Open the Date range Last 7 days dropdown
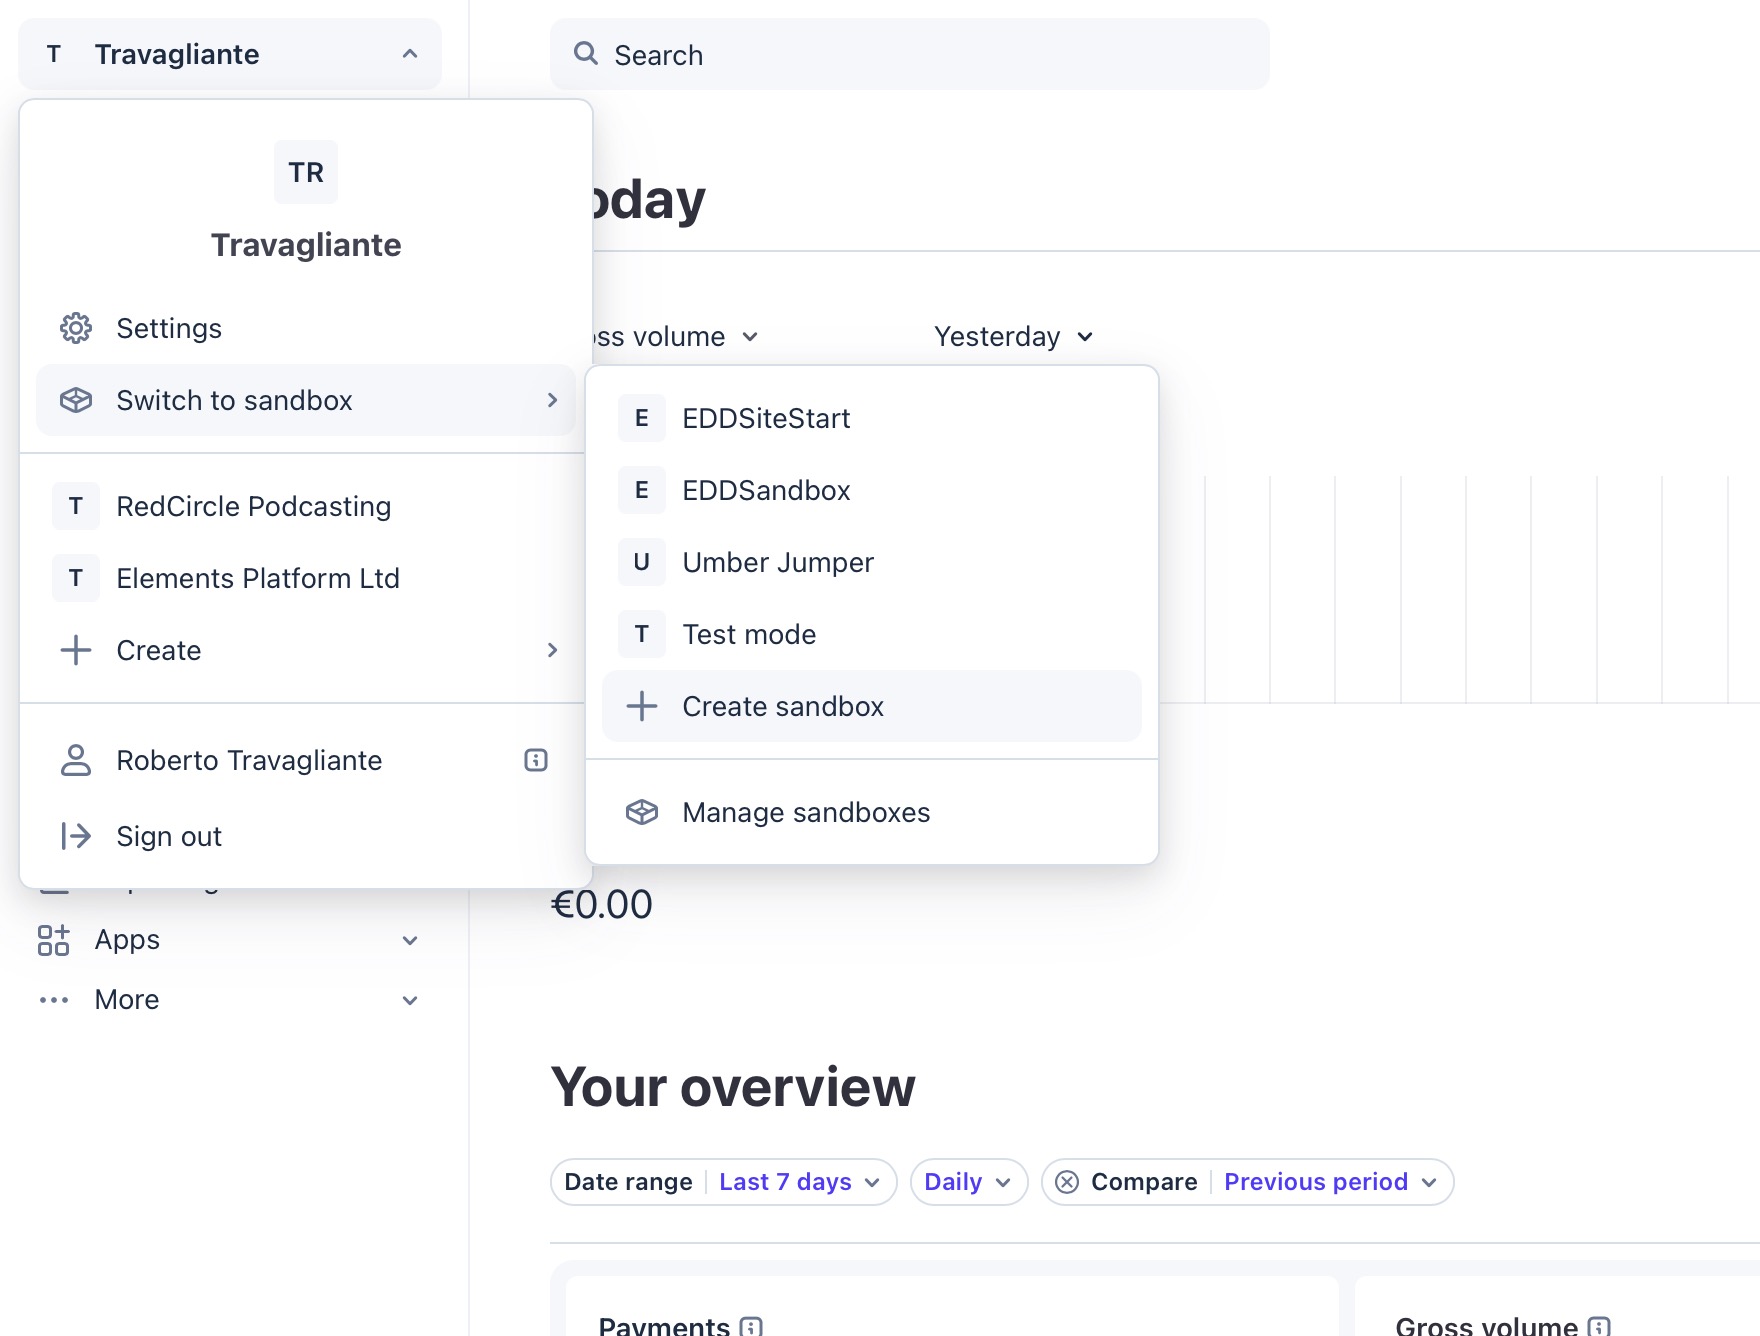This screenshot has height=1336, width=1760. point(724,1182)
